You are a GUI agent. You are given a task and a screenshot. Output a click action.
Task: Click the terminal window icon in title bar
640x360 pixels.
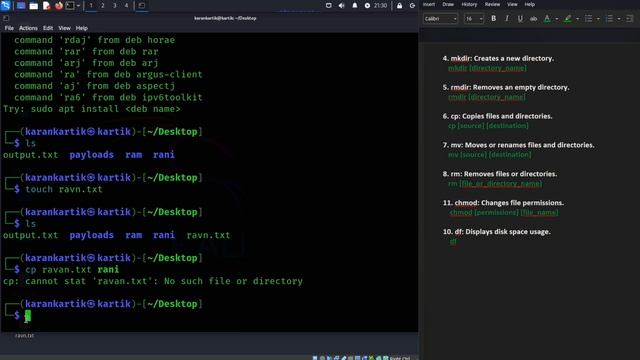(x=6, y=18)
